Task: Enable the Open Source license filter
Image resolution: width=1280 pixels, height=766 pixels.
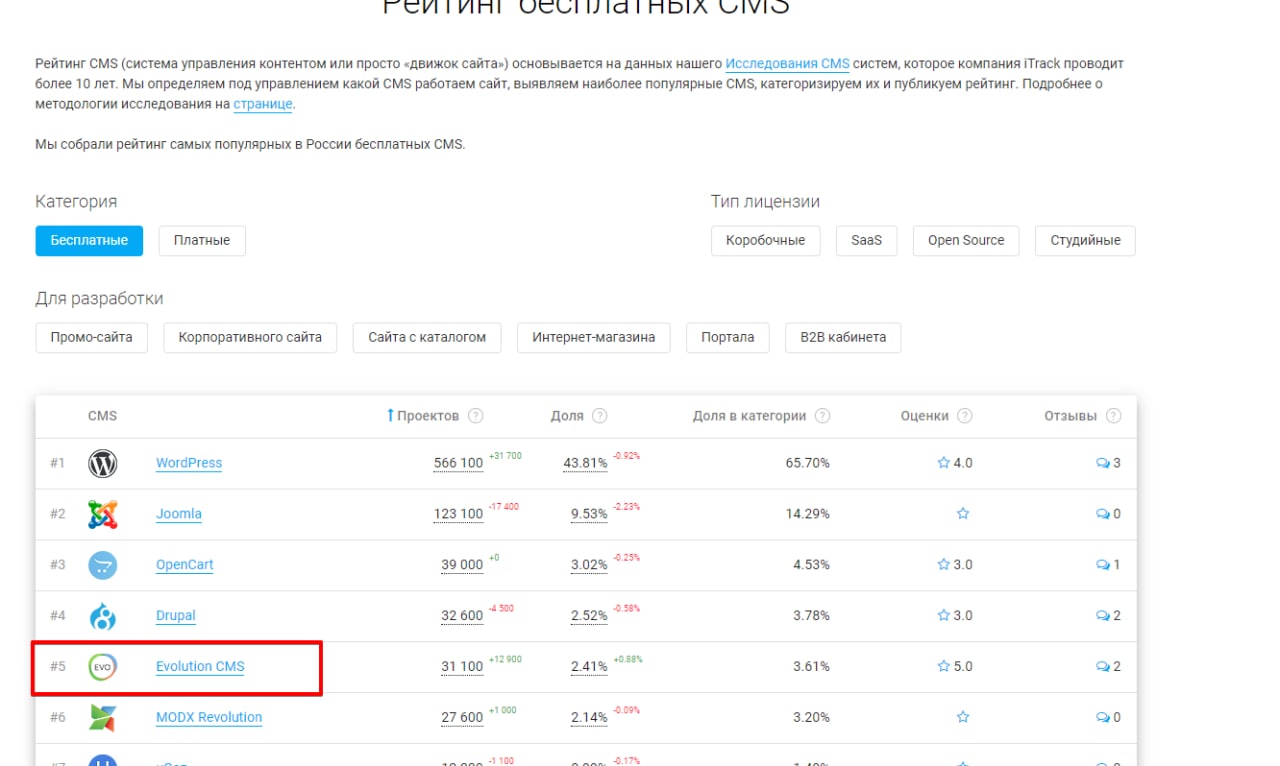Action: pyautogui.click(x=966, y=240)
